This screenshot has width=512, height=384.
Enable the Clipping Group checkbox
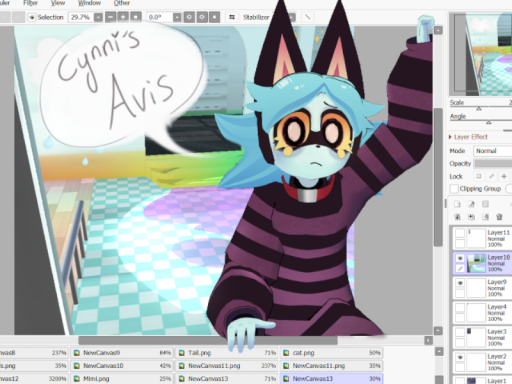(454, 189)
